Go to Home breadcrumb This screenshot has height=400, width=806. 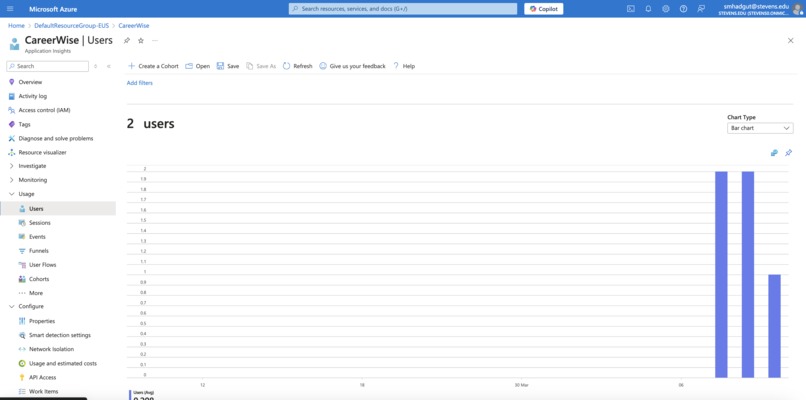16,25
